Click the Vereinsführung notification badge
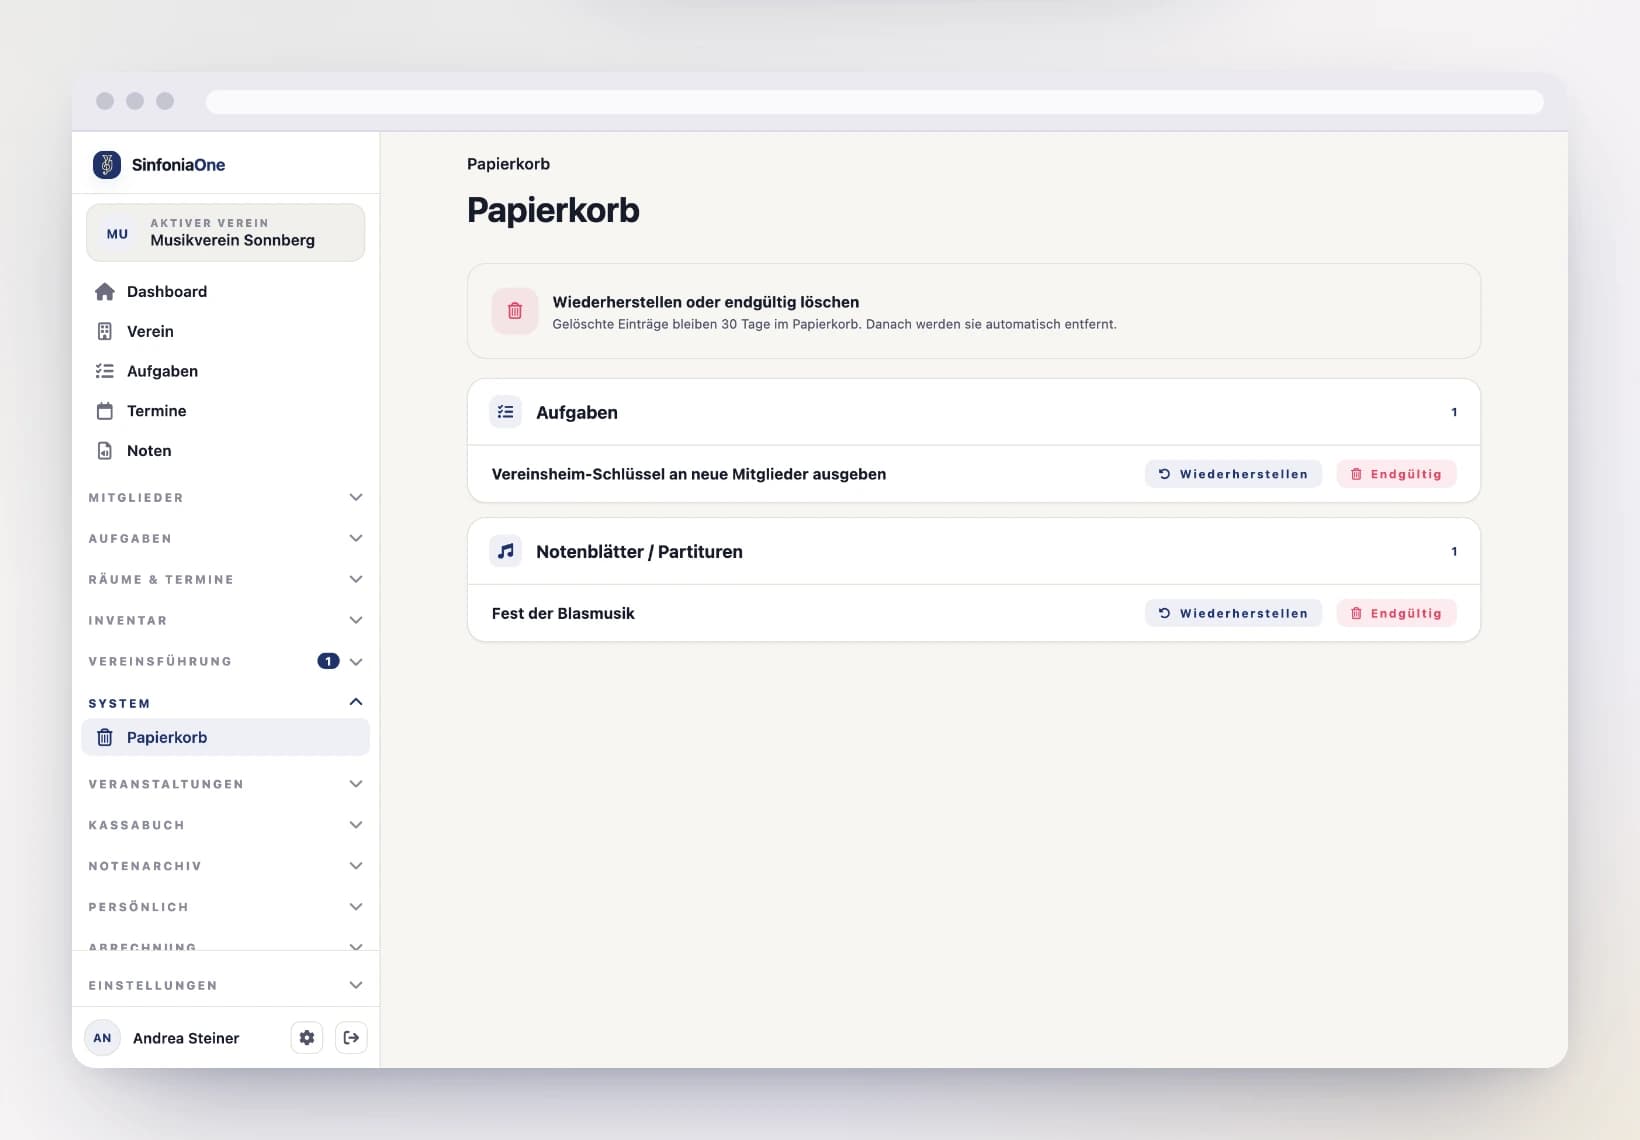Viewport: 1640px width, 1140px height. (328, 661)
